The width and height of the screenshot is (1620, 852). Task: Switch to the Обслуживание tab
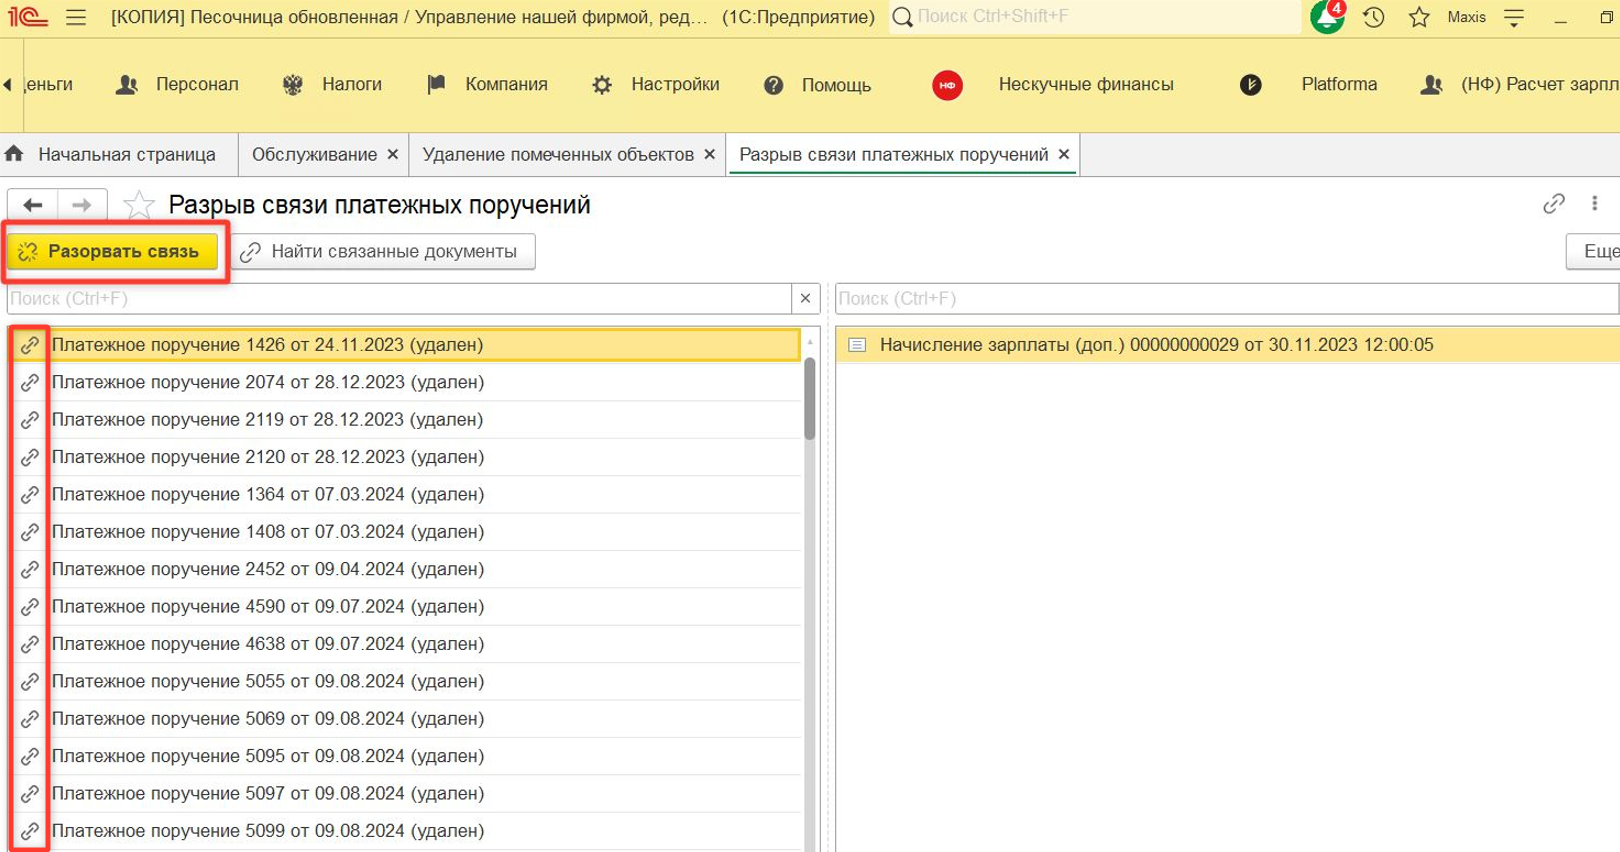pyautogui.click(x=314, y=155)
